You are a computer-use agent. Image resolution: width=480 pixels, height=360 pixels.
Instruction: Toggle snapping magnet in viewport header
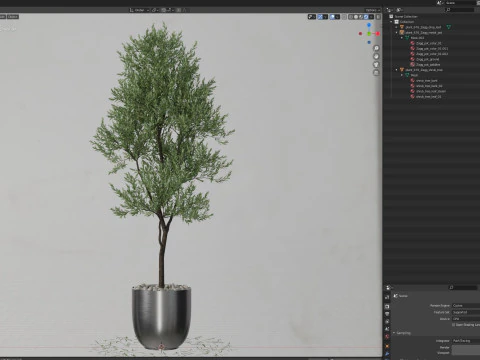[164, 10]
